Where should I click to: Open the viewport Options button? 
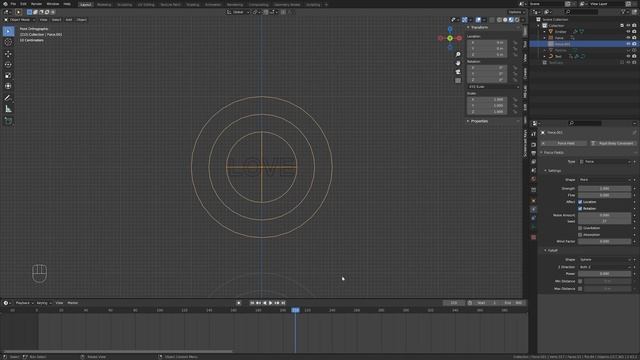516,12
